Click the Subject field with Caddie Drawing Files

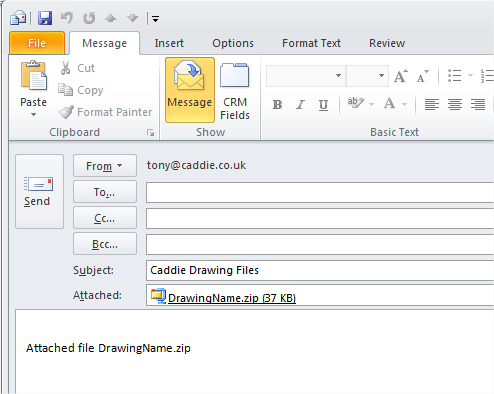pyautogui.click(x=320, y=270)
